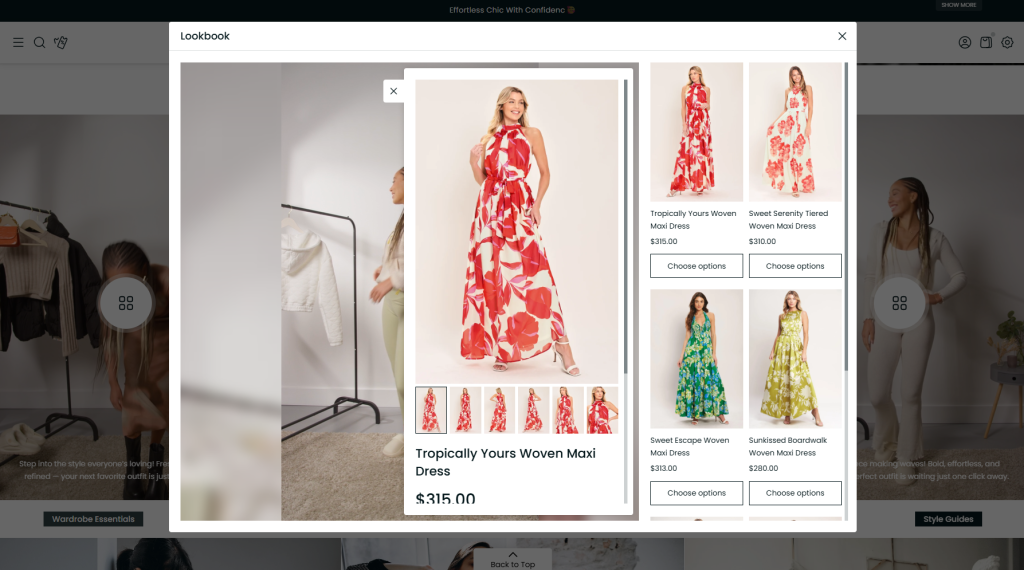The height and width of the screenshot is (570, 1024).
Task: Close the Lookbook dialog
Action: [842, 36]
